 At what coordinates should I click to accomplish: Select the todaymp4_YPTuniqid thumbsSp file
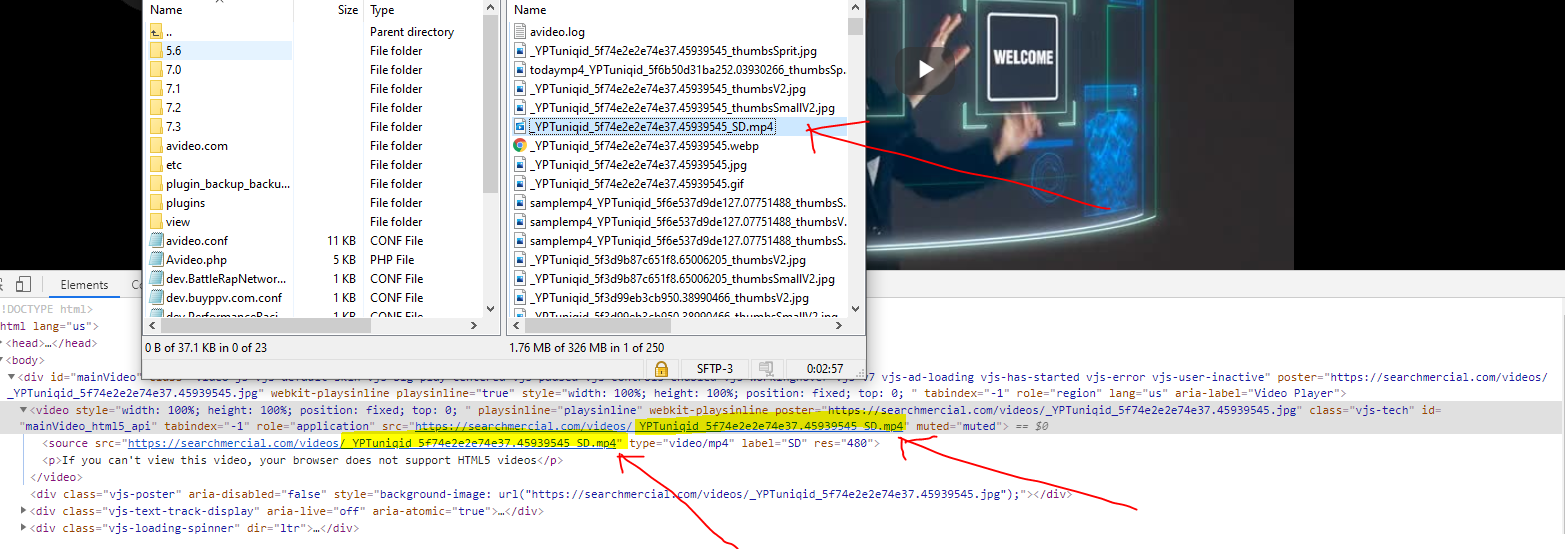pos(678,70)
